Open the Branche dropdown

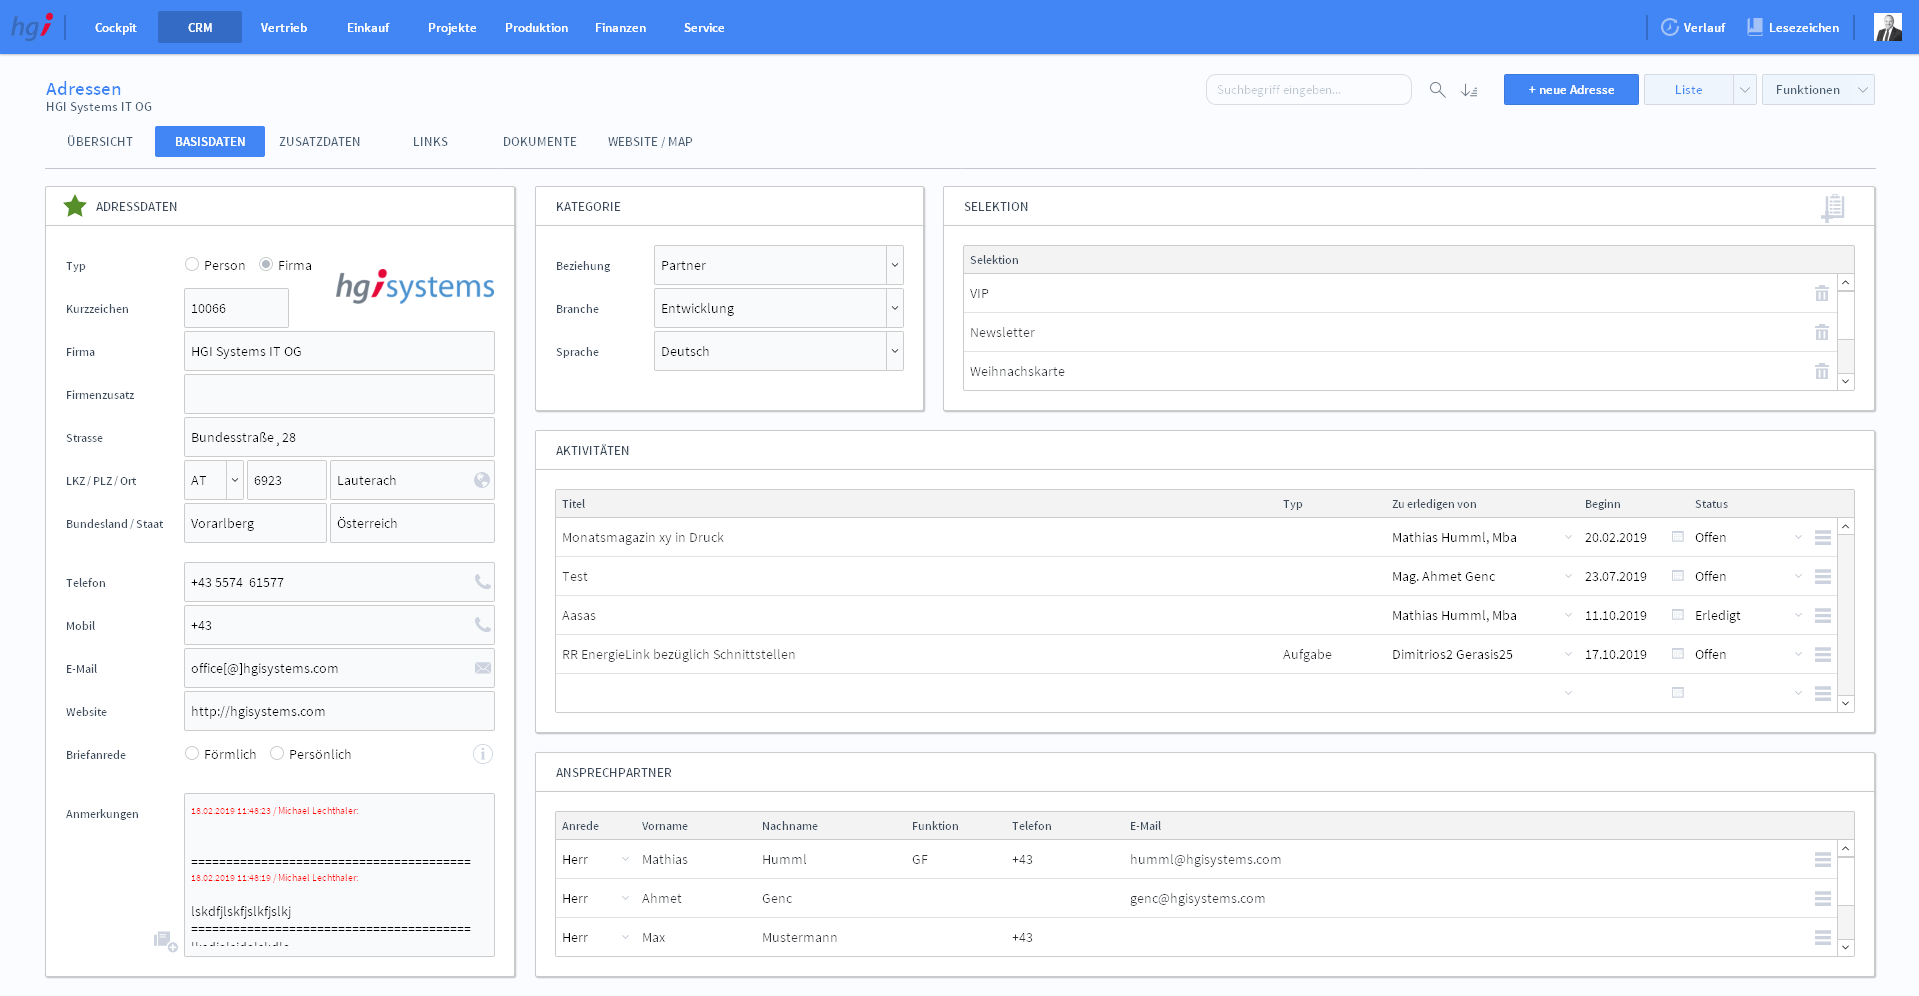point(894,309)
